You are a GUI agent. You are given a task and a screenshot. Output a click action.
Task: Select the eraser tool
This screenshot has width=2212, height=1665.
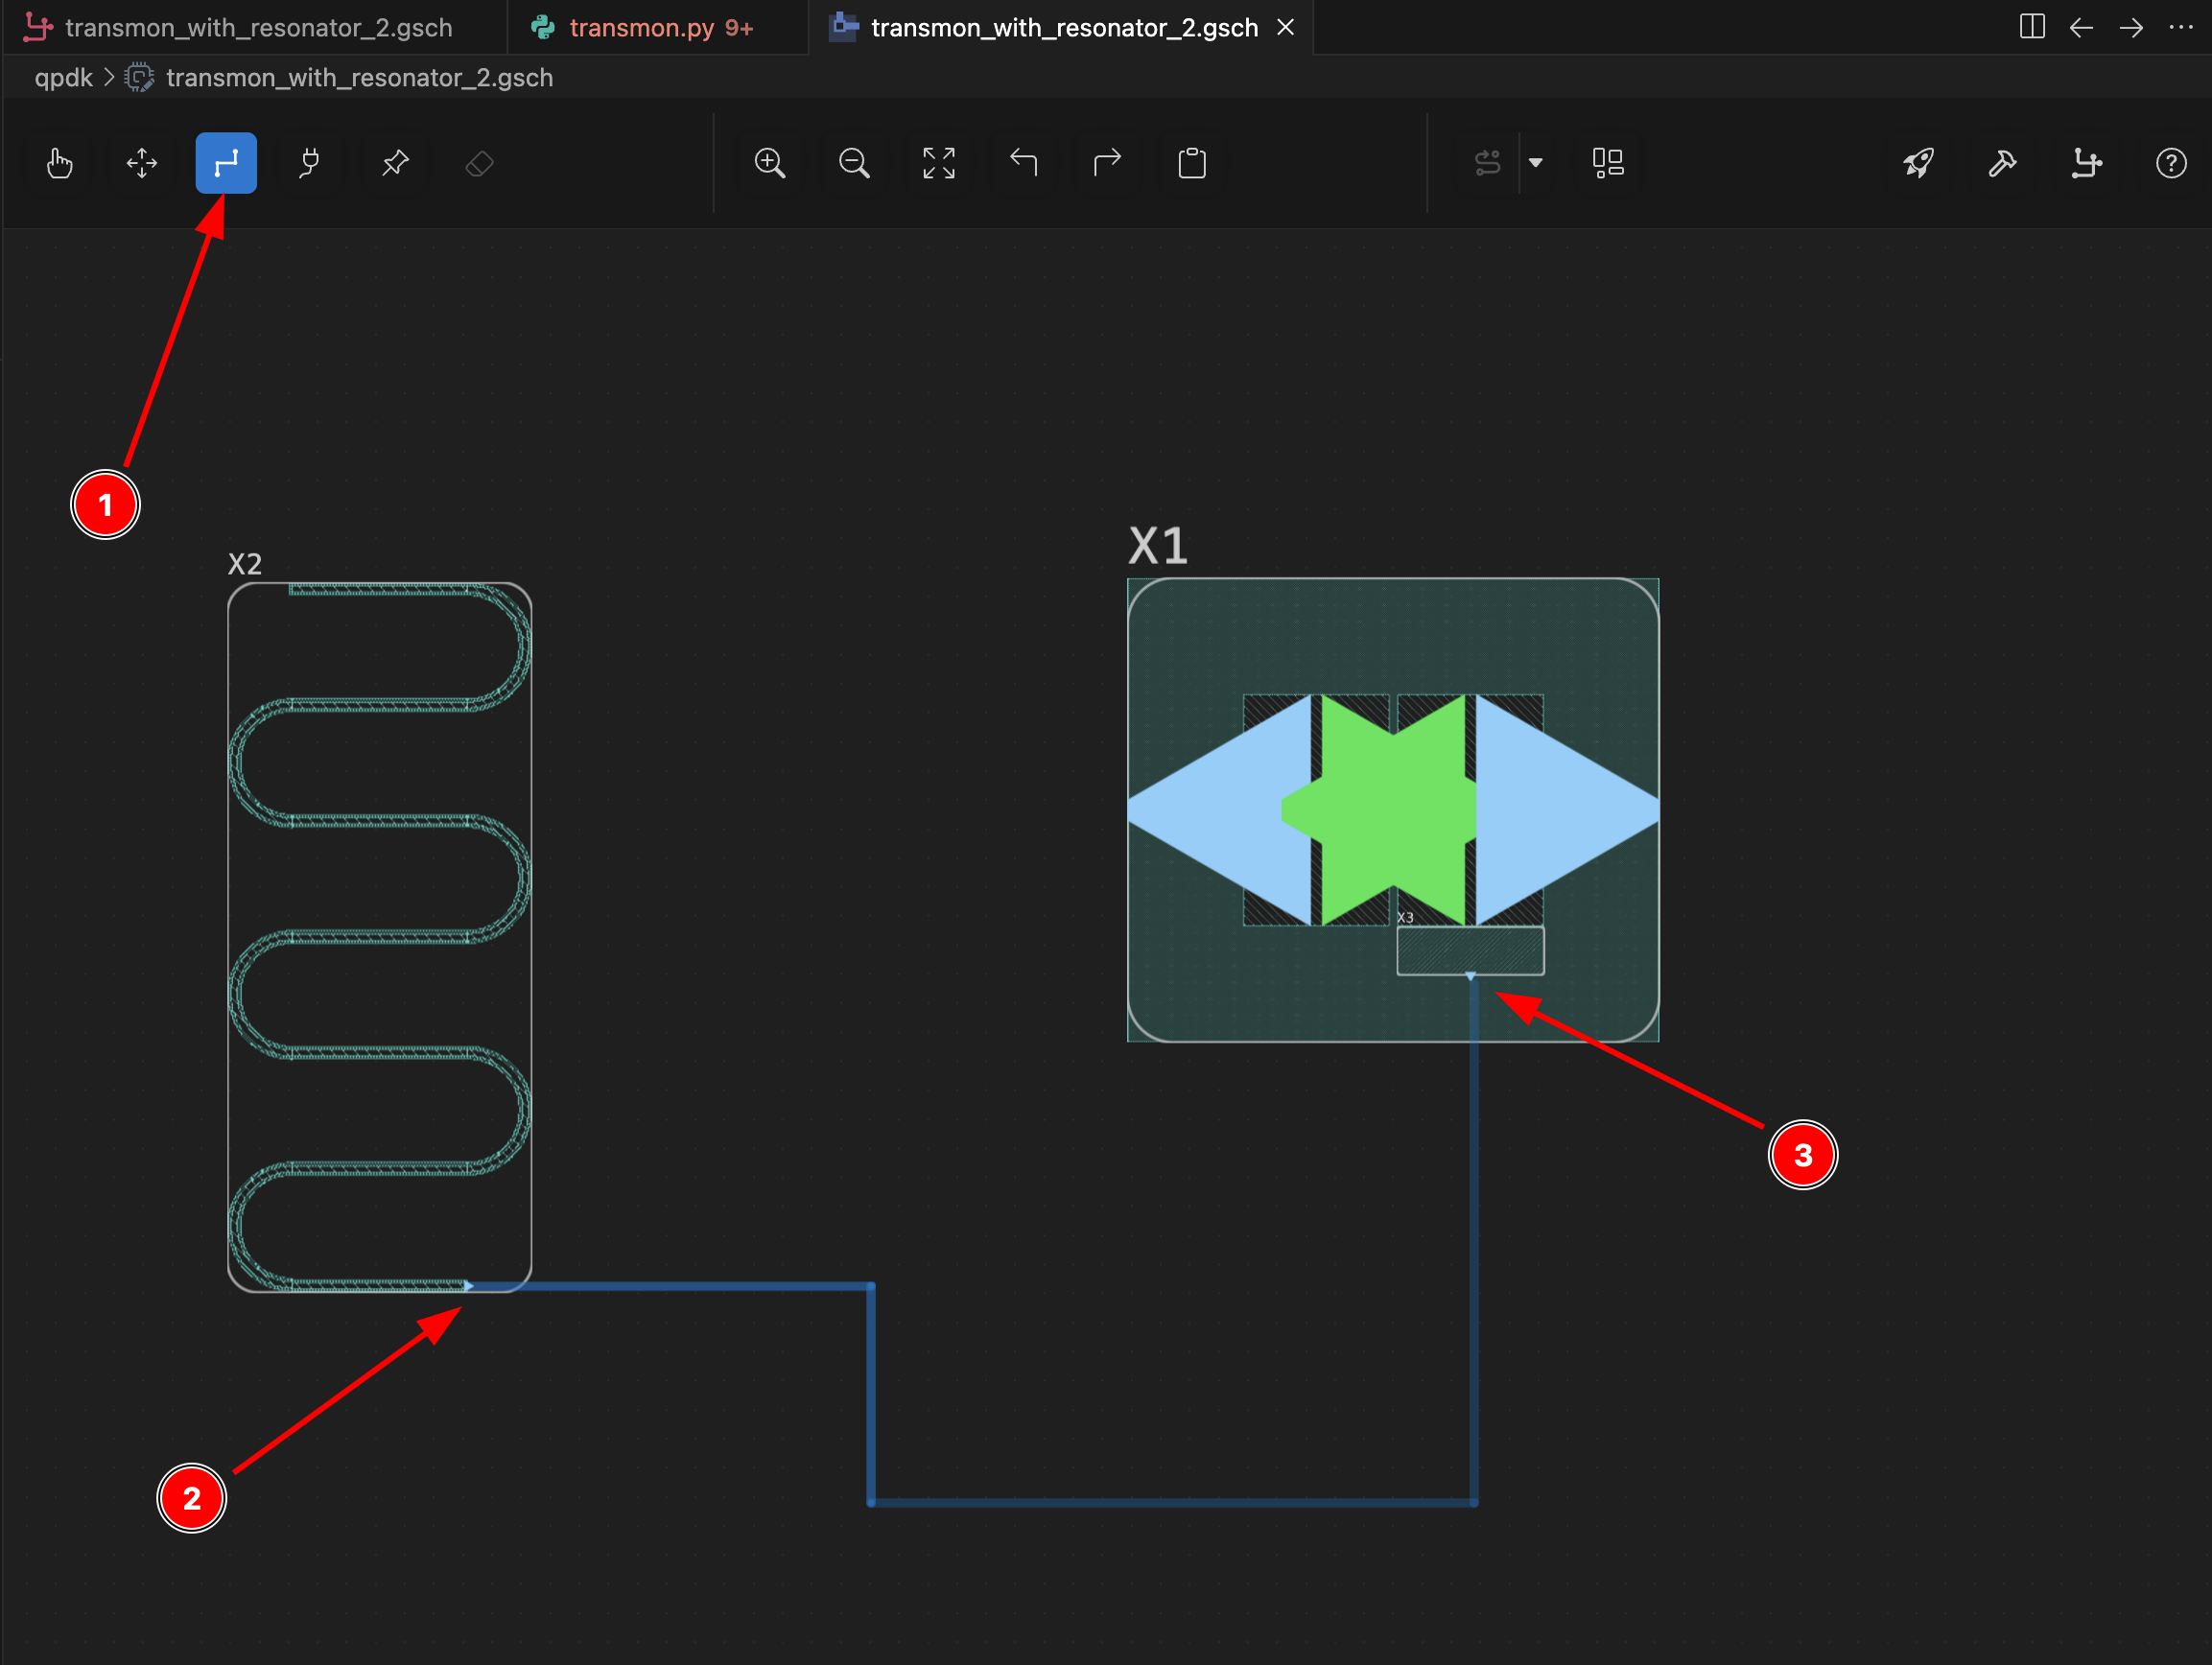pos(479,163)
